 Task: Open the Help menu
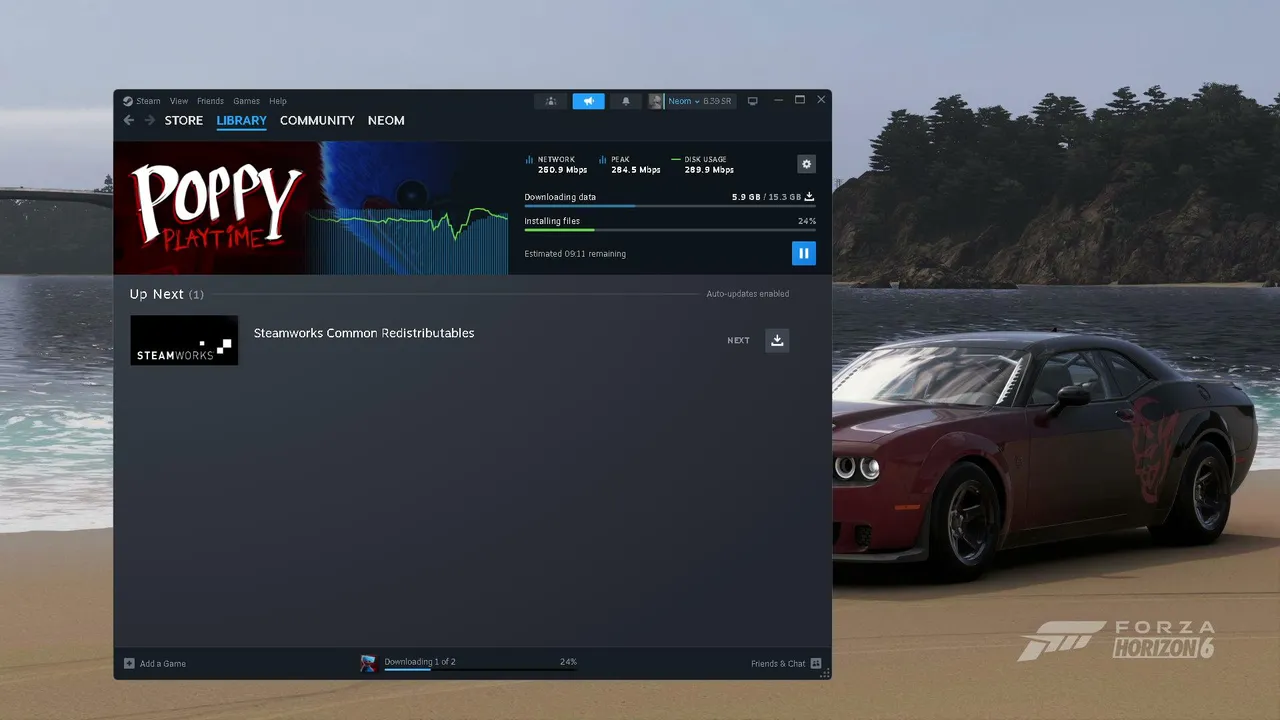point(278,101)
